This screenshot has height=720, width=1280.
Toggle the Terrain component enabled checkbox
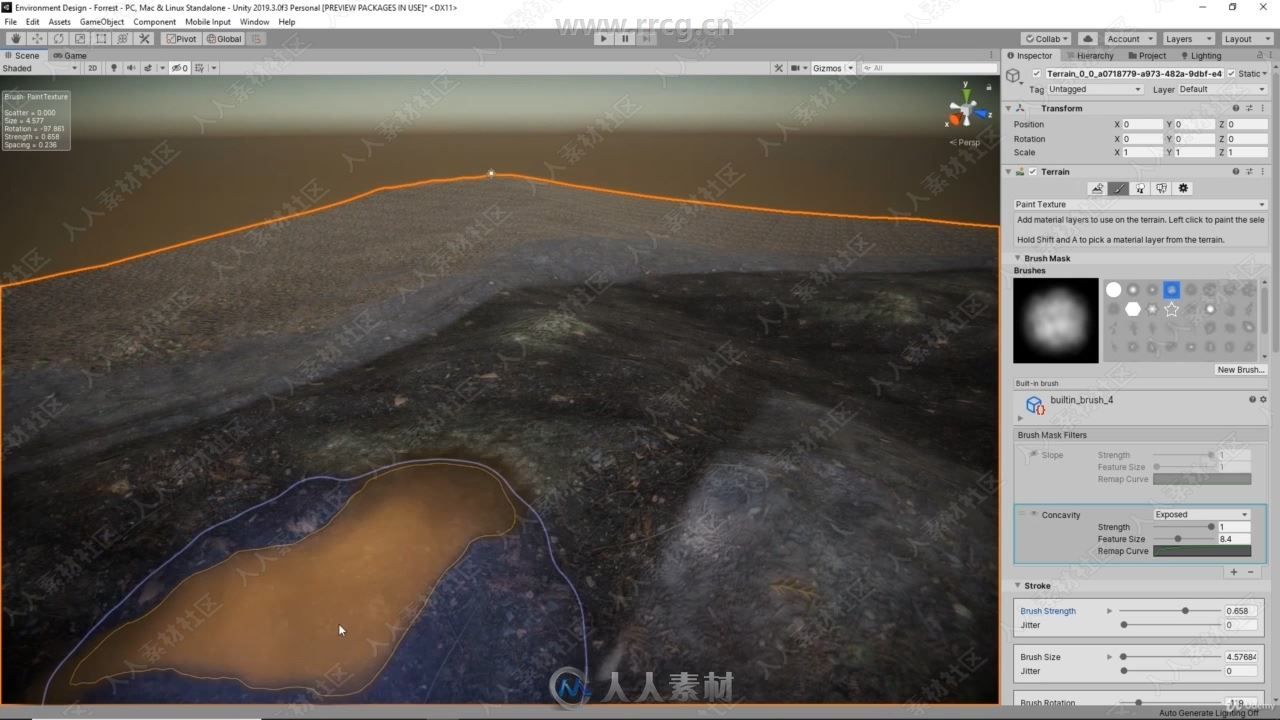point(1033,172)
